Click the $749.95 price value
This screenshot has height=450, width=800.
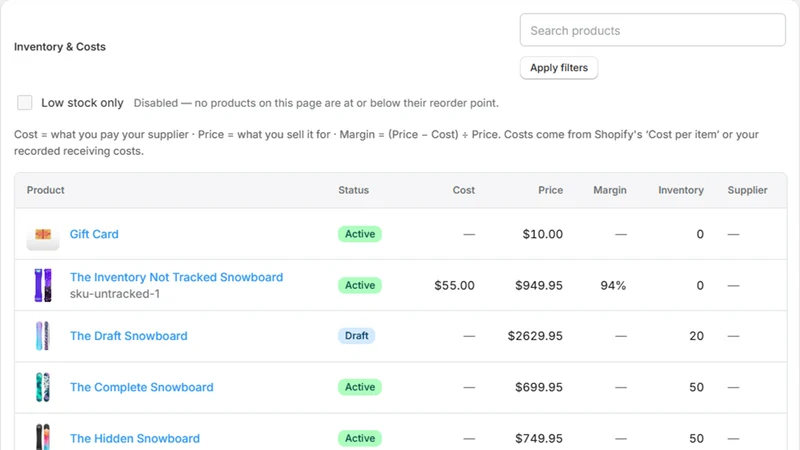point(539,438)
